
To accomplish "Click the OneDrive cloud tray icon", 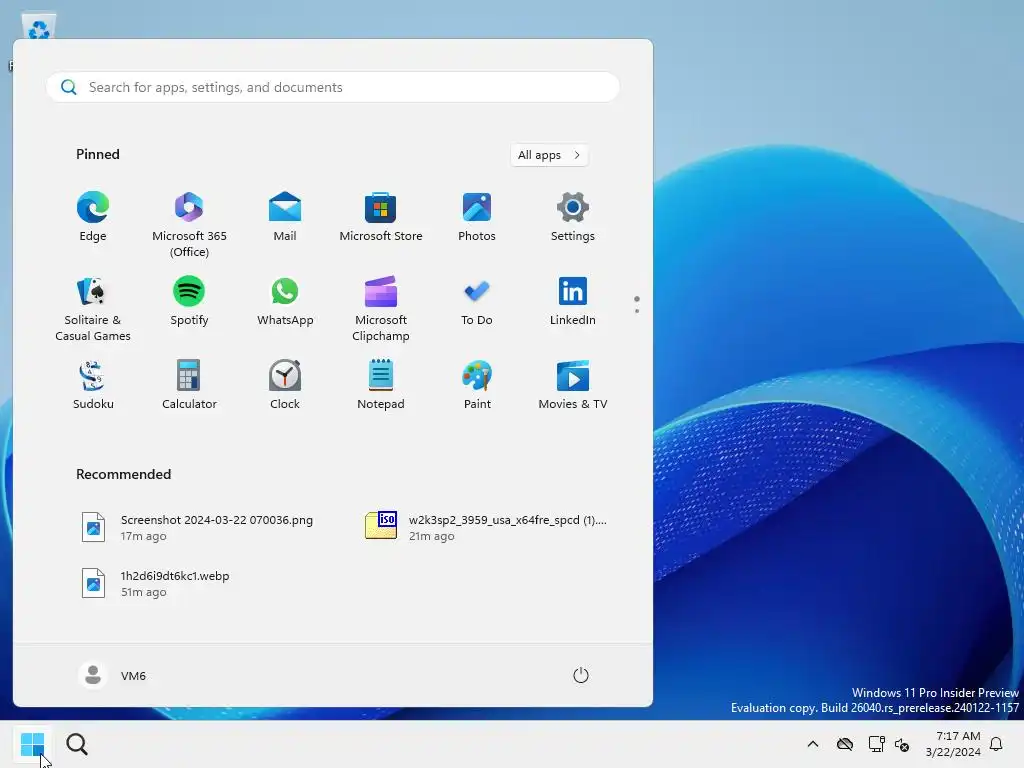I will tap(845, 744).
